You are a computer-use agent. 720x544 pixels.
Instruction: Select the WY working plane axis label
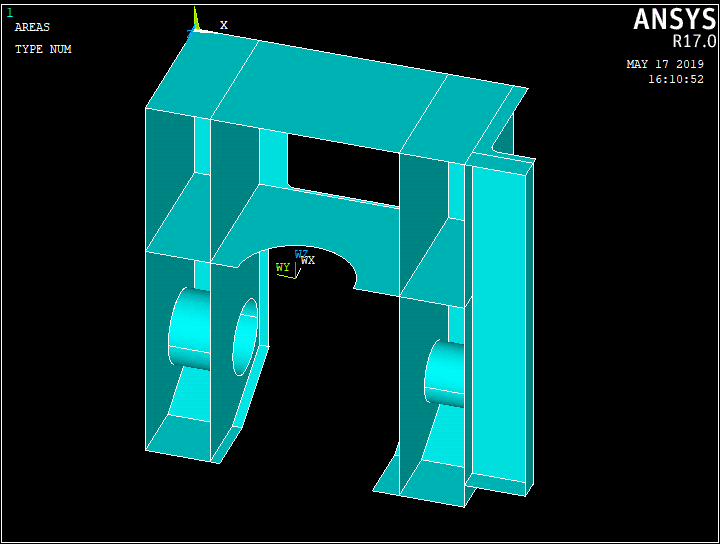point(283,268)
